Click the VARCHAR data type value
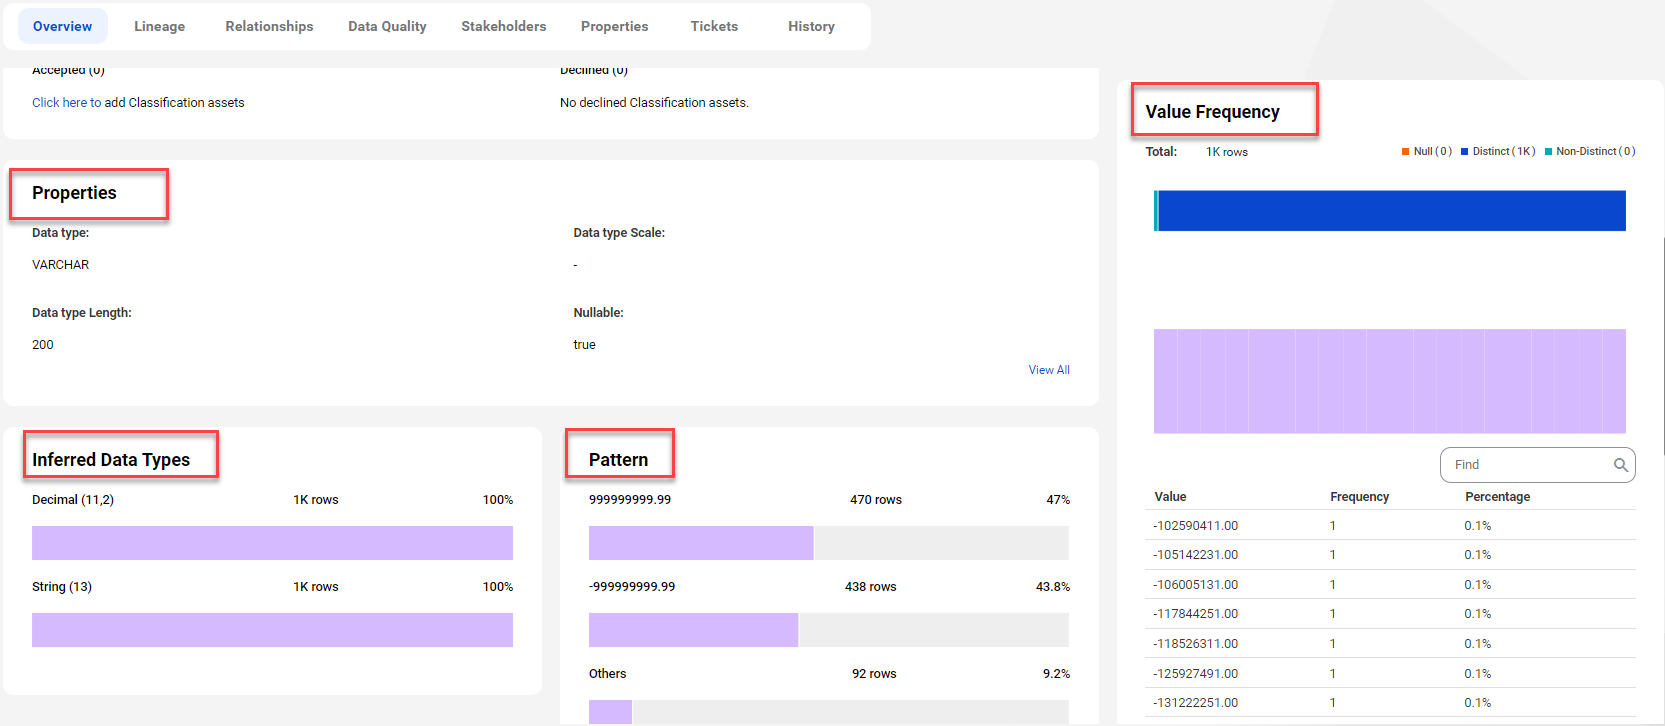 pos(60,265)
